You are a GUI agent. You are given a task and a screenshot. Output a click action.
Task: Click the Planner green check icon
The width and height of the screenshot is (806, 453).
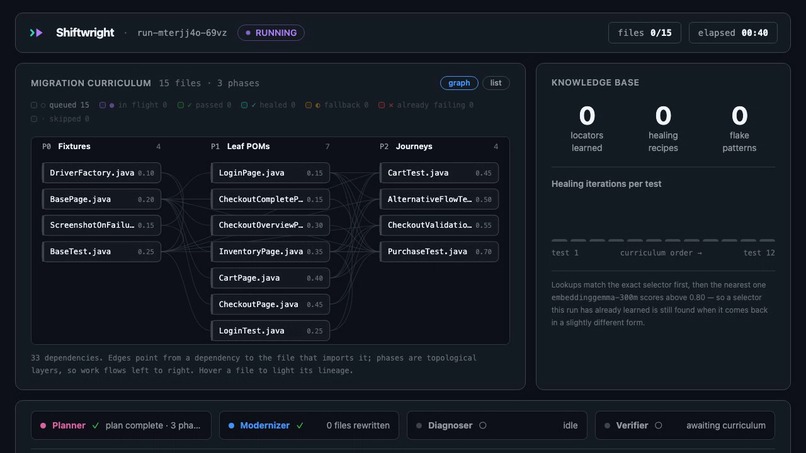point(95,425)
